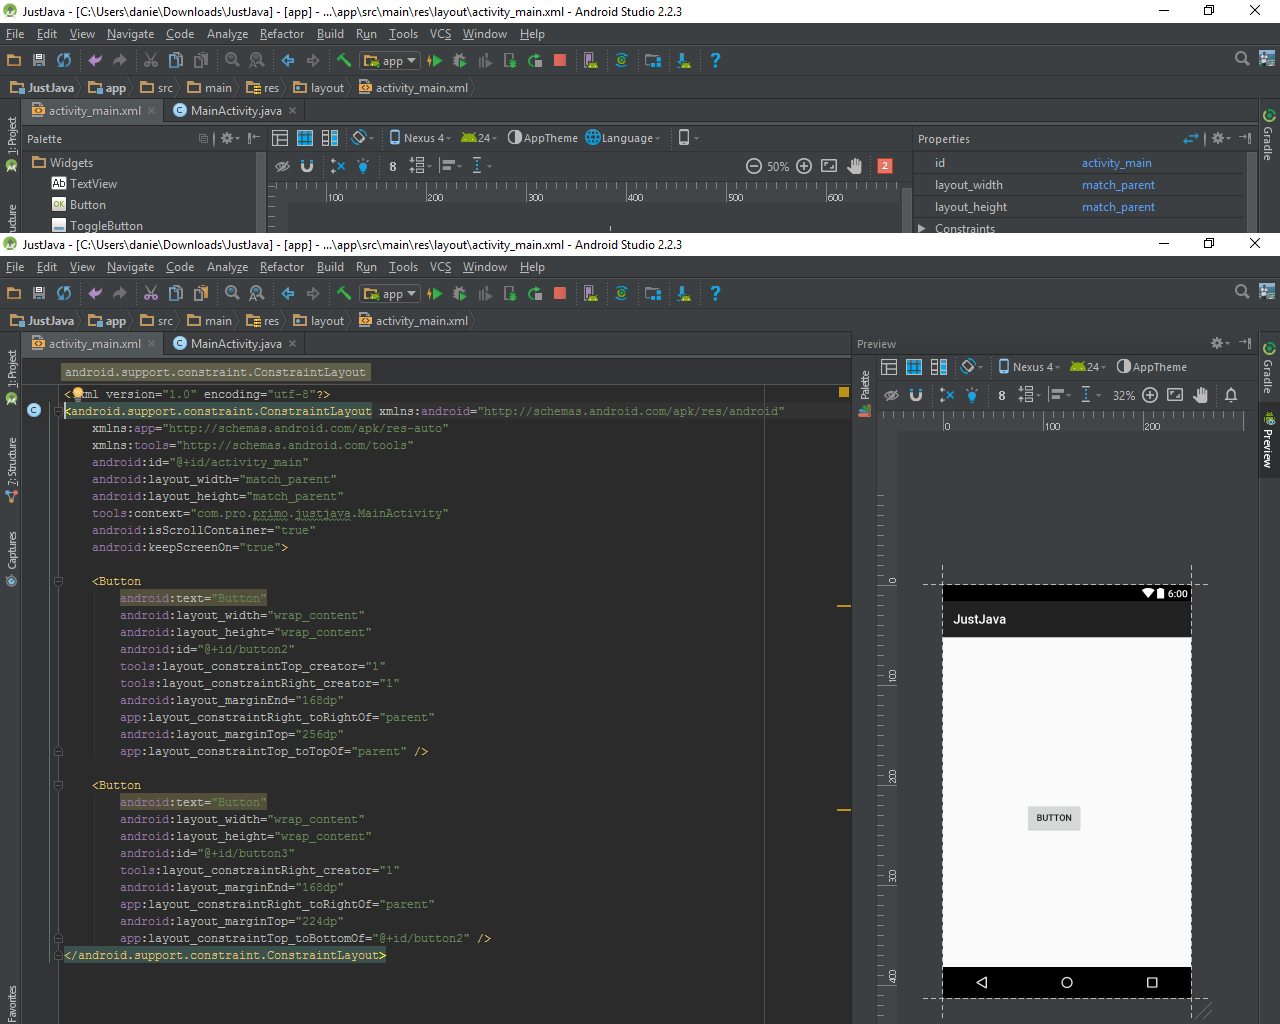Open Build menu in lower window
The width and height of the screenshot is (1280, 1024).
pyautogui.click(x=330, y=267)
